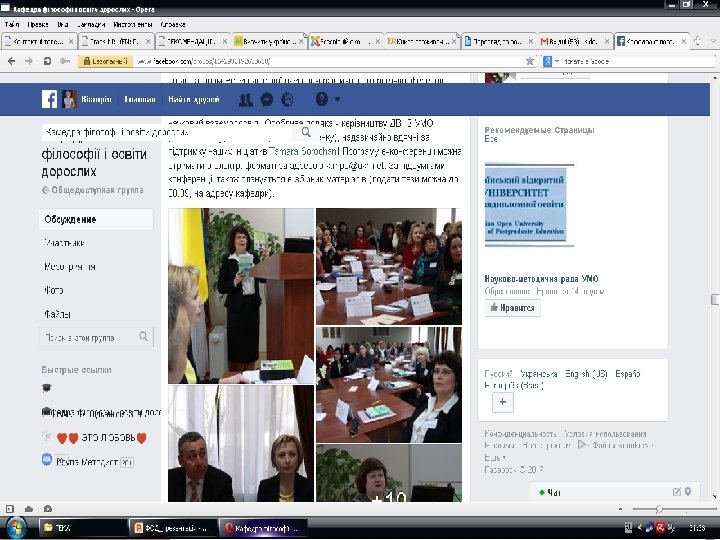Select Обсуждение in the group sidebar
720x540 pixels.
(x=96, y=219)
